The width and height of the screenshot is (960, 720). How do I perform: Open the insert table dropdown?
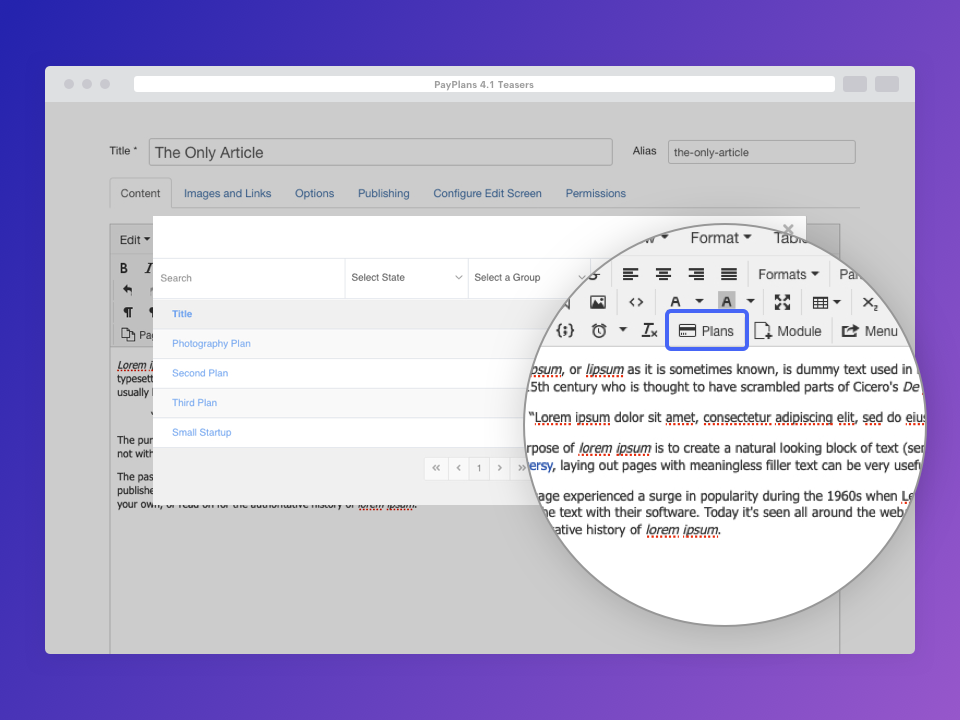coord(826,302)
